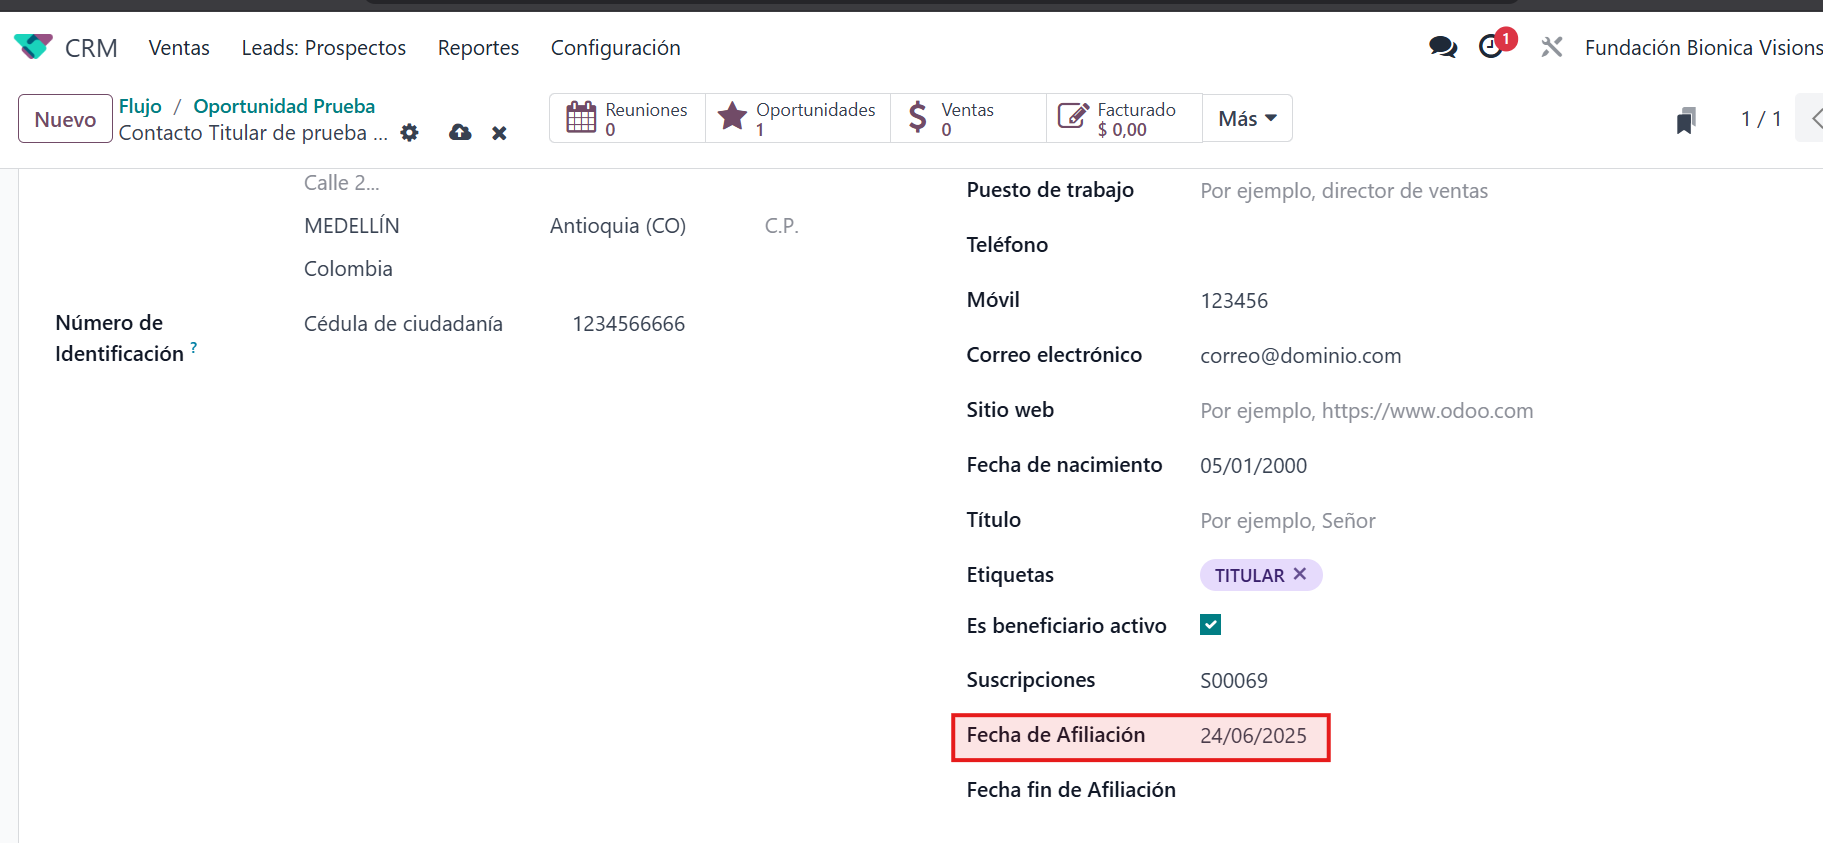Click the bookmark icon near the pager
This screenshot has width=1823, height=843.
click(1686, 120)
